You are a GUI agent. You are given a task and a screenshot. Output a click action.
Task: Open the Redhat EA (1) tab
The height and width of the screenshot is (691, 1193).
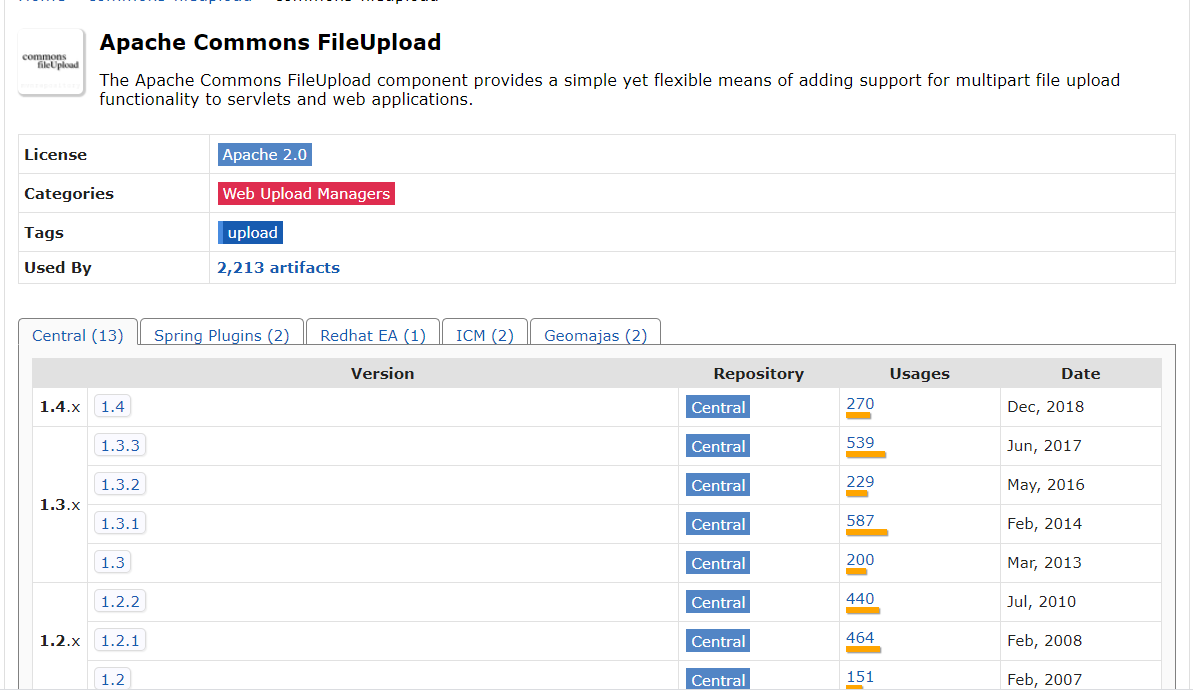pyautogui.click(x=373, y=335)
